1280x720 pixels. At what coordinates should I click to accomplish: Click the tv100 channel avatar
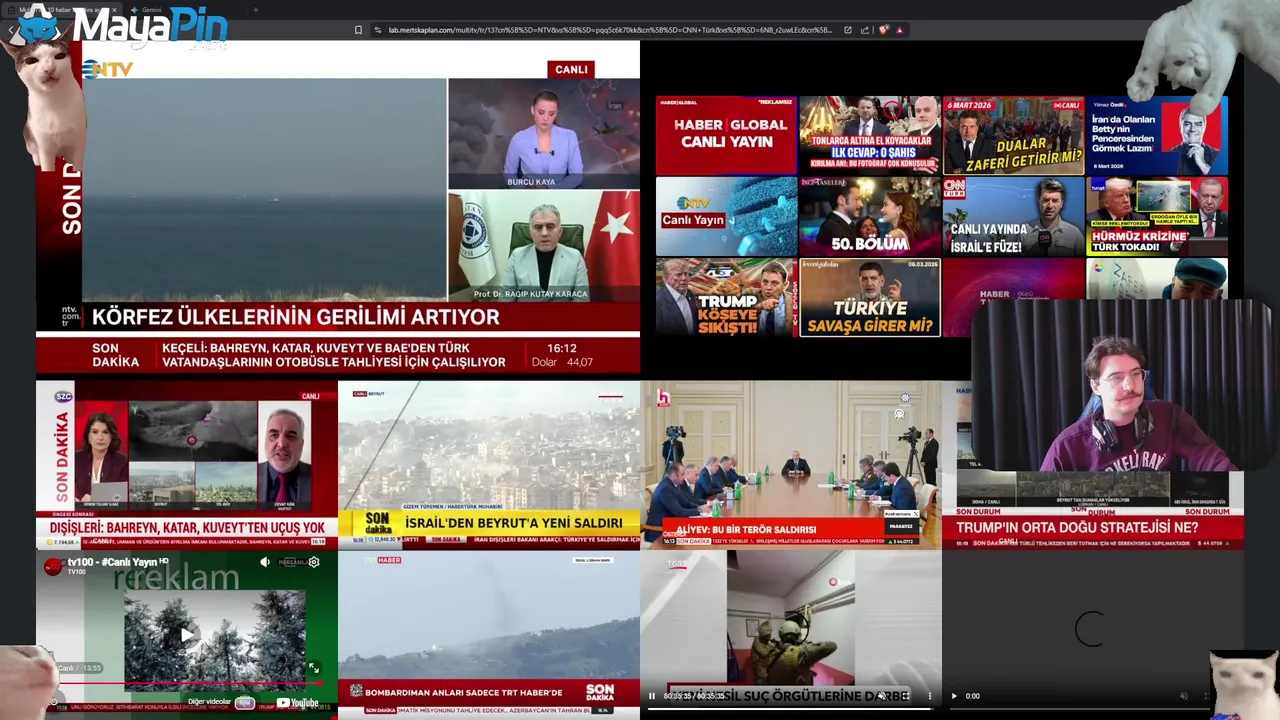click(53, 566)
